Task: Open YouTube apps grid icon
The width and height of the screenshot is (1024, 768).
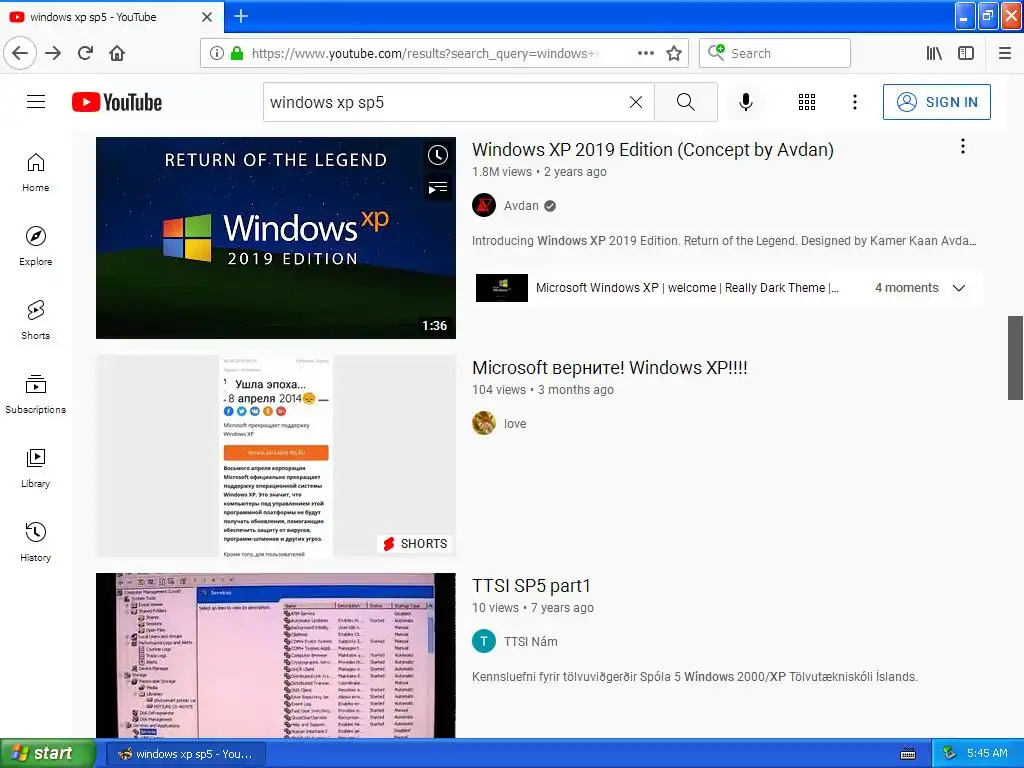Action: (x=807, y=102)
